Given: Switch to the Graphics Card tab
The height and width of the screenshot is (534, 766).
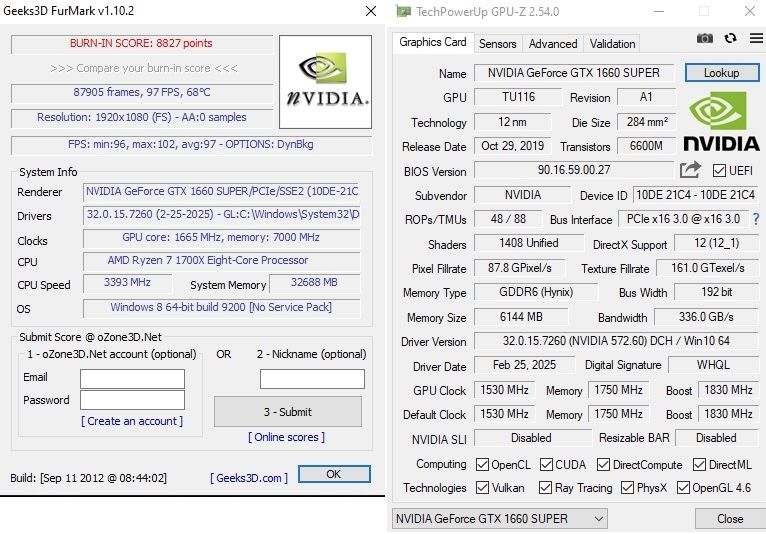Looking at the screenshot, I should [x=433, y=43].
